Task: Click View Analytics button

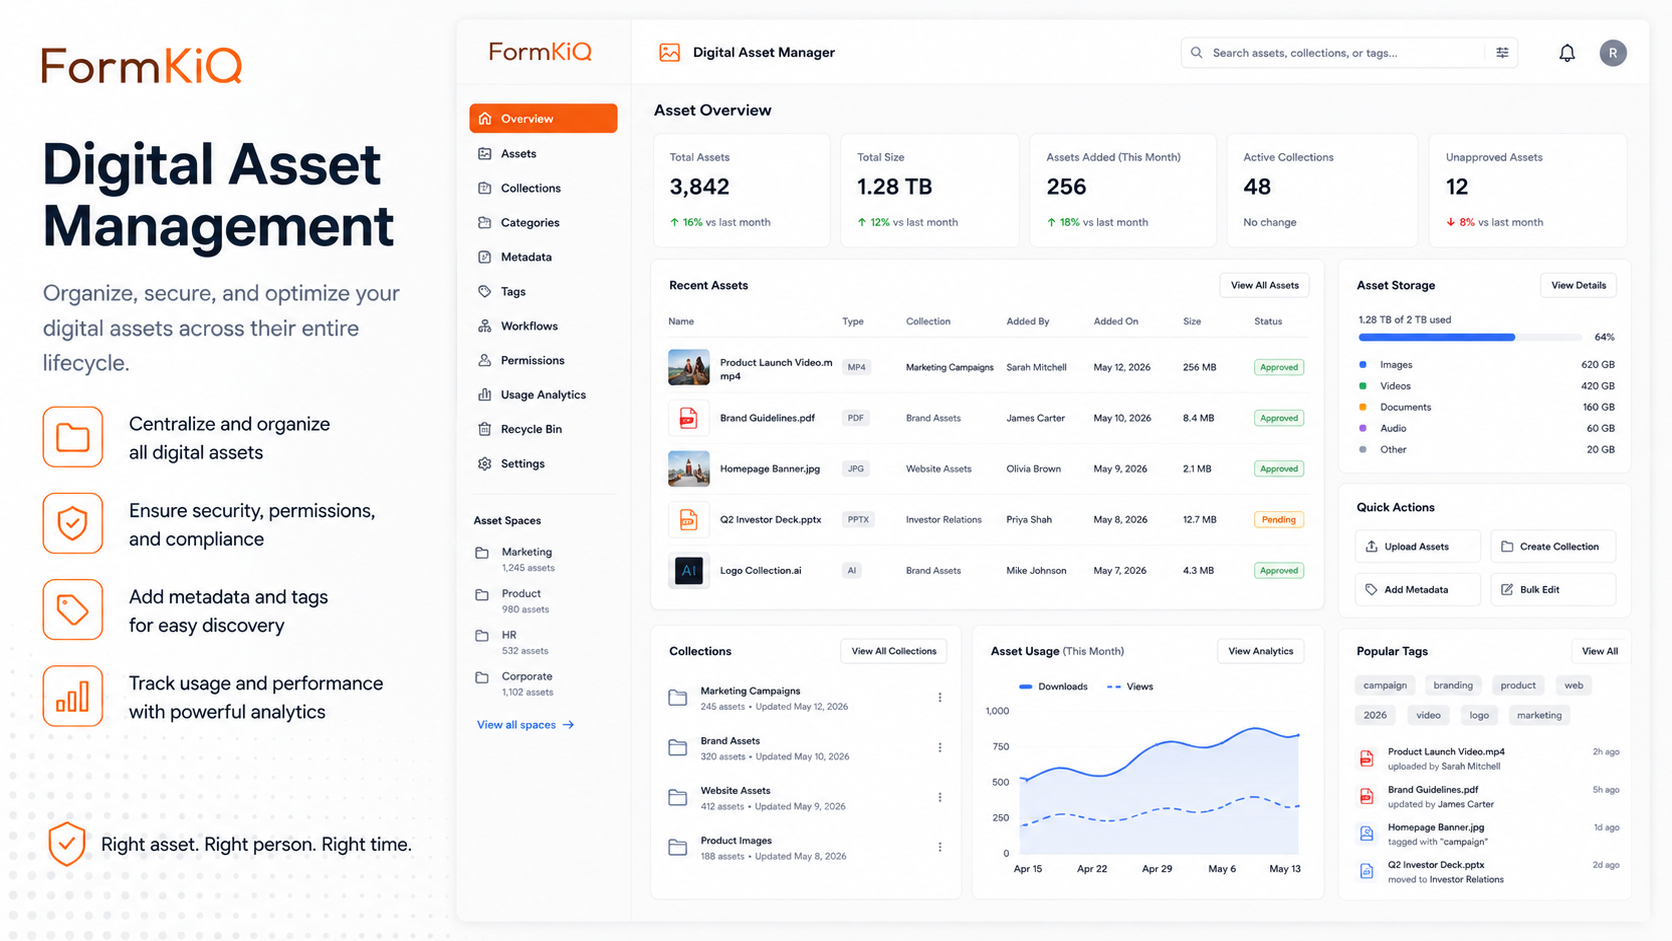Action: pos(1260,651)
